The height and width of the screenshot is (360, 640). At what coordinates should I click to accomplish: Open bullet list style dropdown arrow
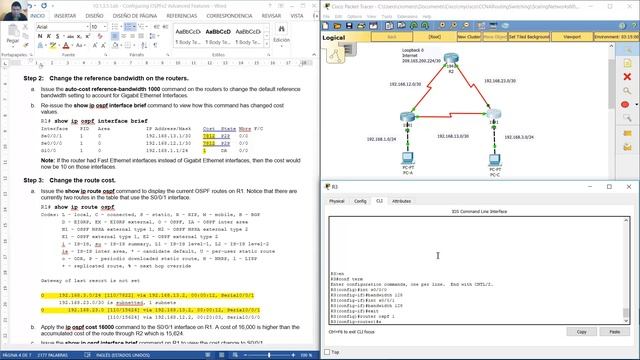click(x=121, y=27)
